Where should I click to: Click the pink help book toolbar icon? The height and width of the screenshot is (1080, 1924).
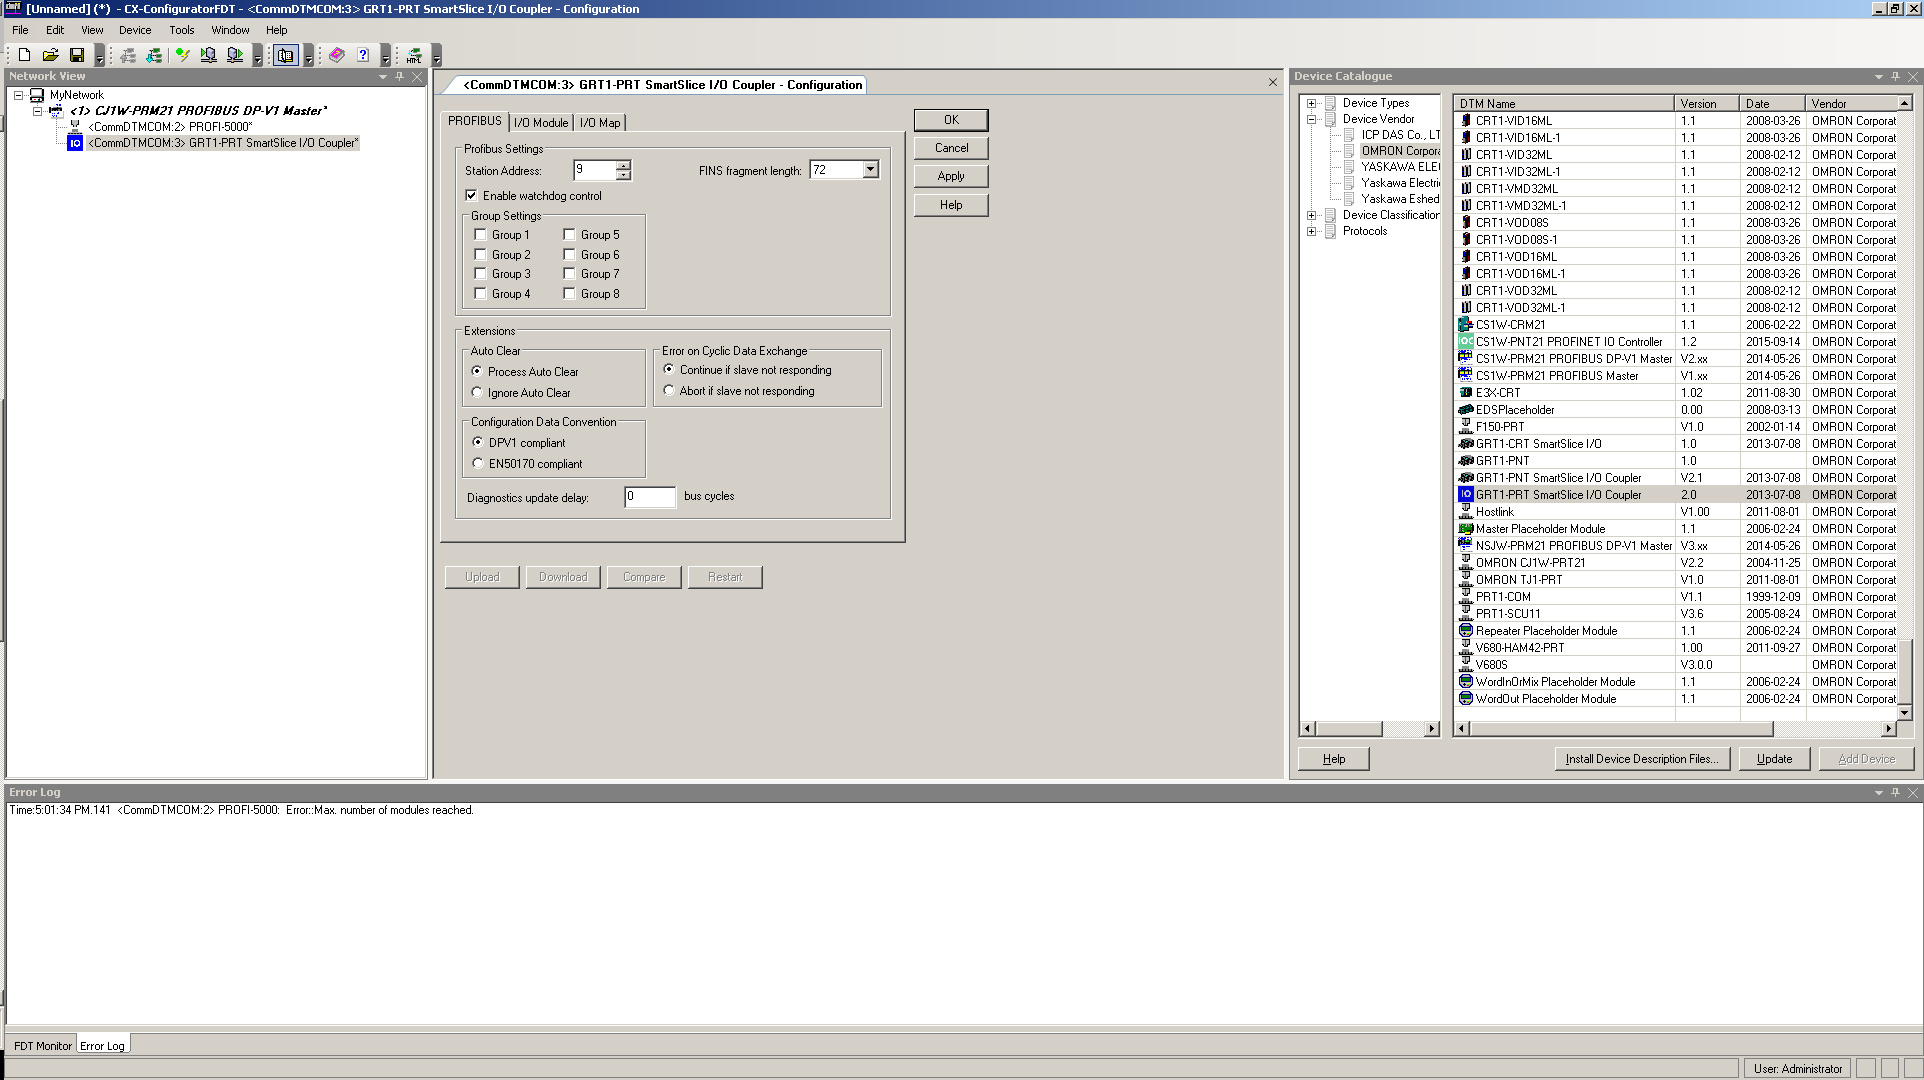coord(337,55)
